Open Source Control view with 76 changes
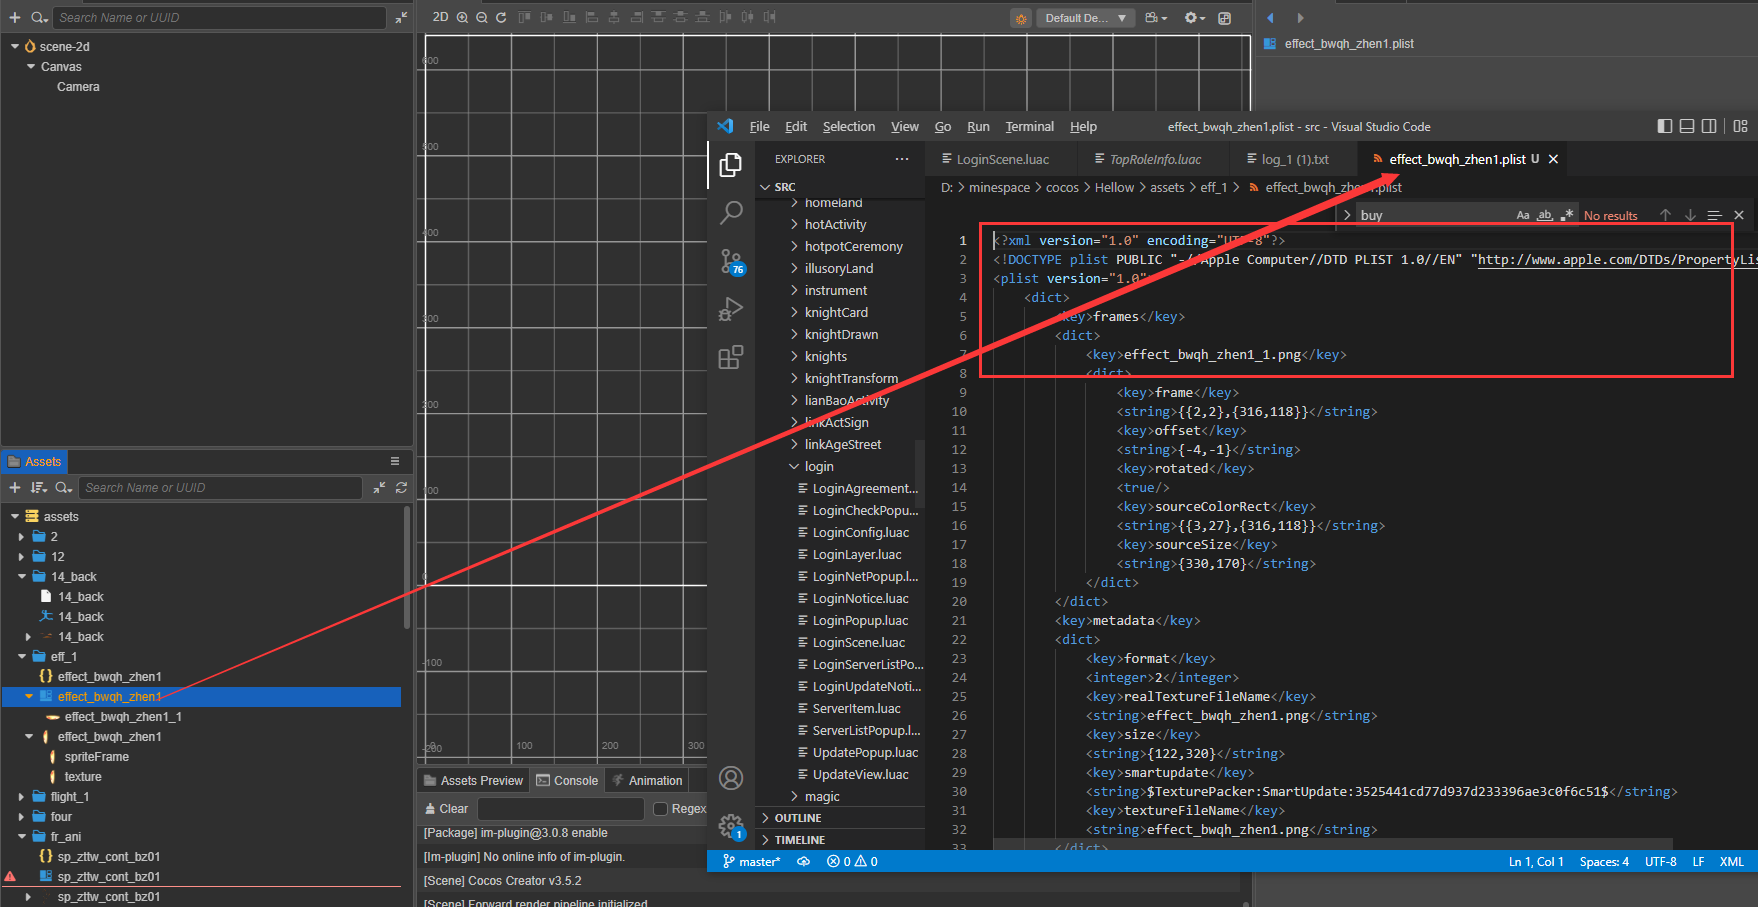The height and width of the screenshot is (907, 1758). coord(732,262)
